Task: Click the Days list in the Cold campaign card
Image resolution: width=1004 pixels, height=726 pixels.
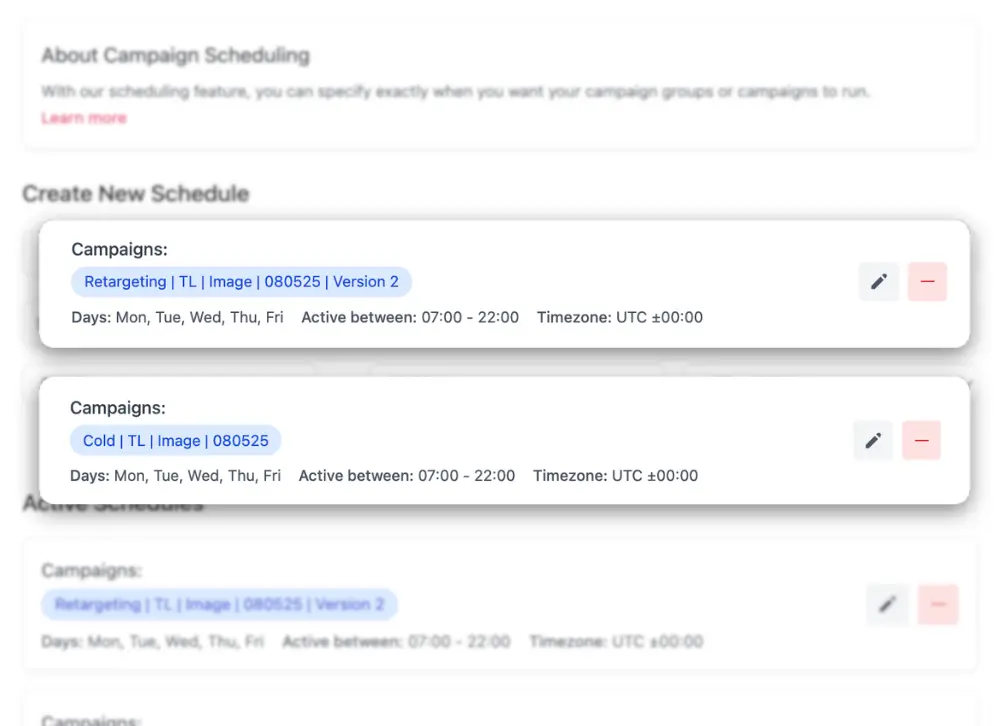Action: coord(197,476)
